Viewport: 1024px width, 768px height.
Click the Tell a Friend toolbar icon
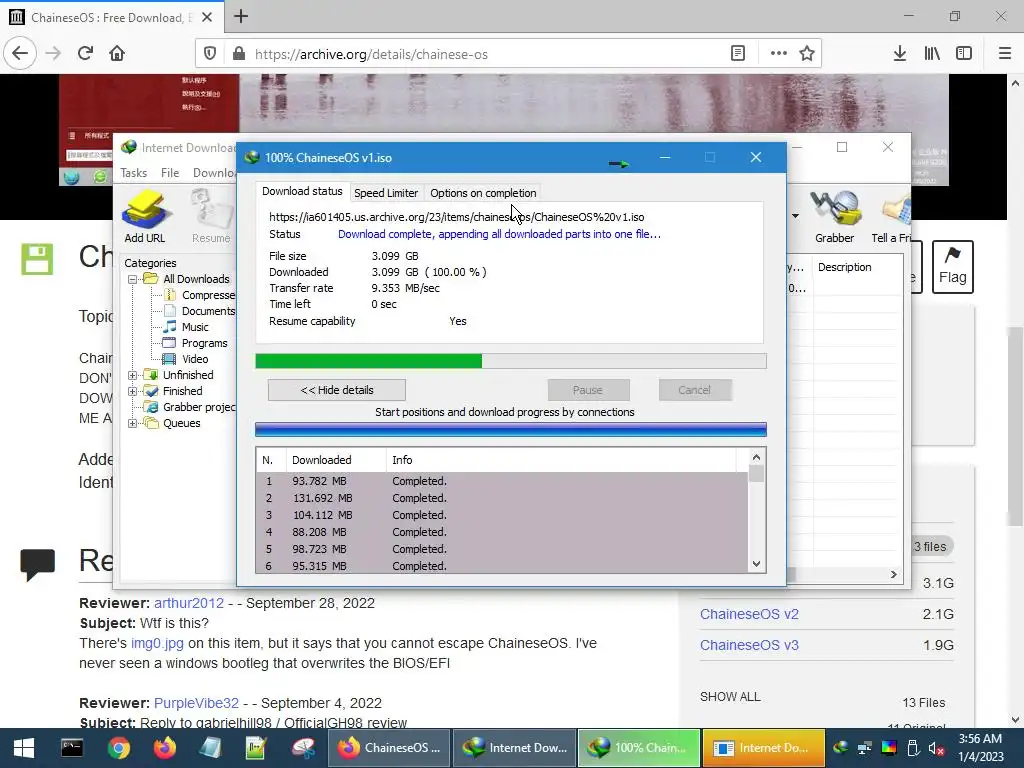coord(891,216)
